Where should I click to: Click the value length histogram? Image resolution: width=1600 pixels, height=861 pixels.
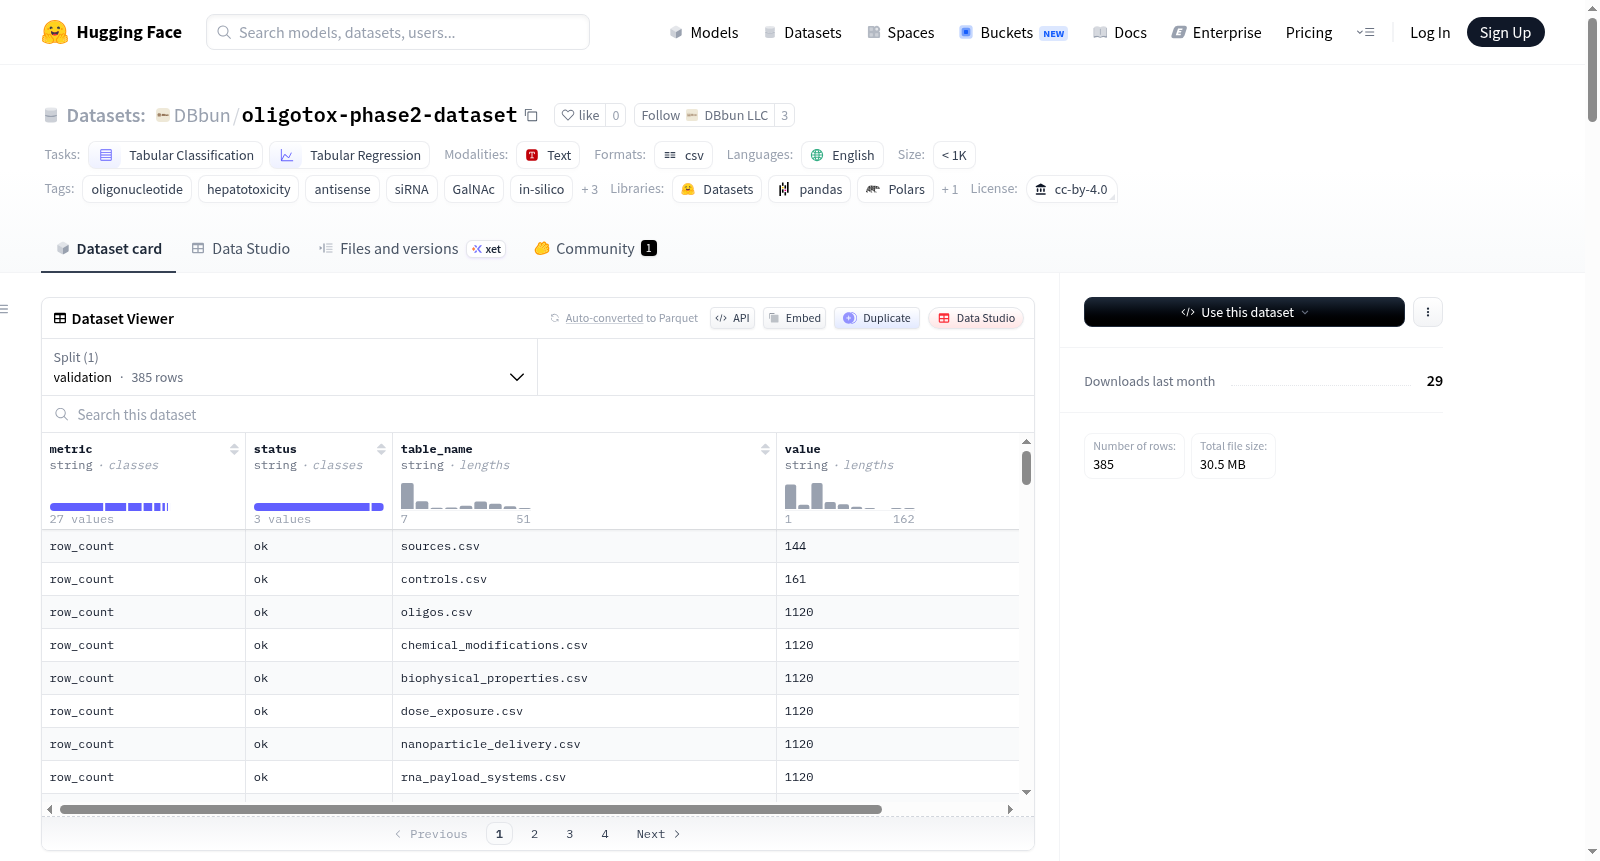[850, 496]
